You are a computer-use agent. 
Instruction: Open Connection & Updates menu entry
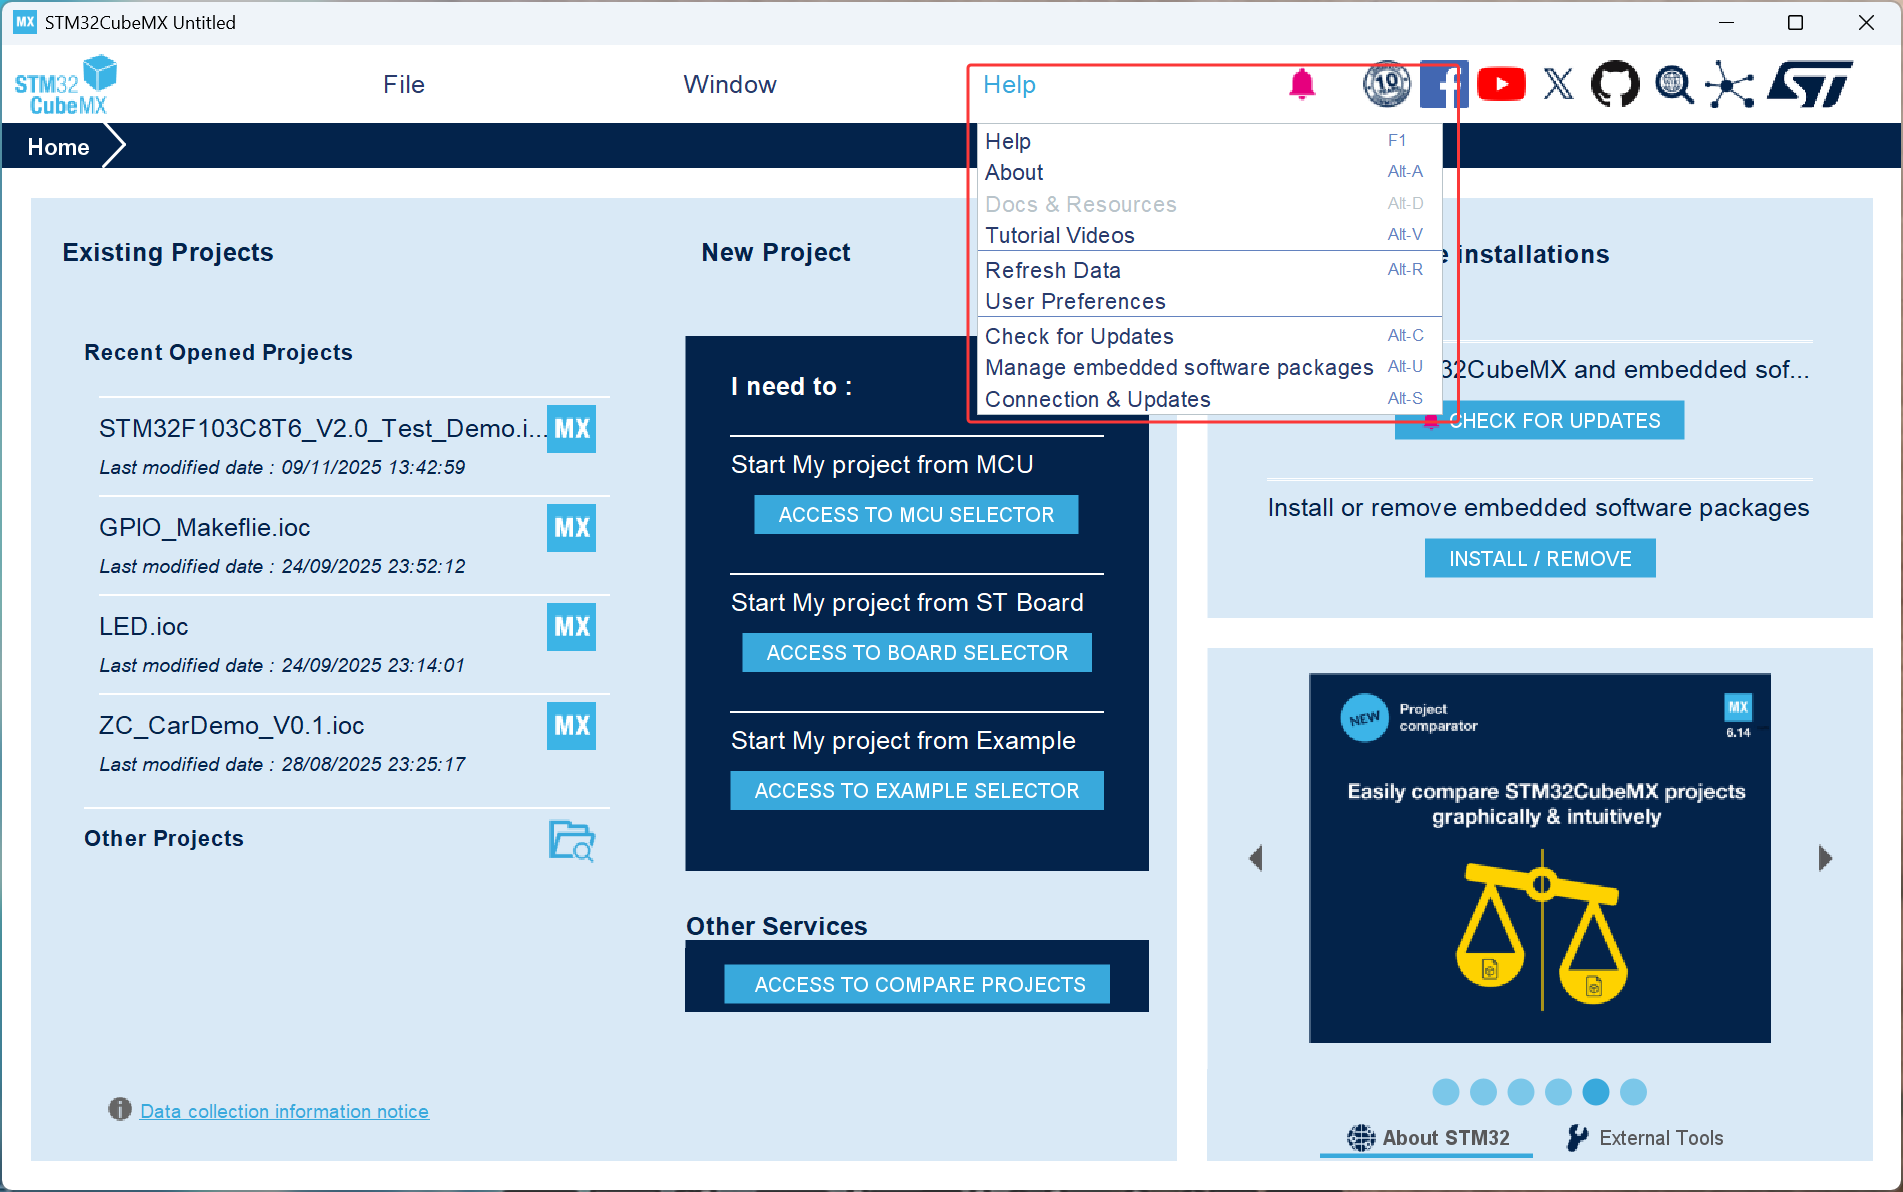coord(1209,399)
